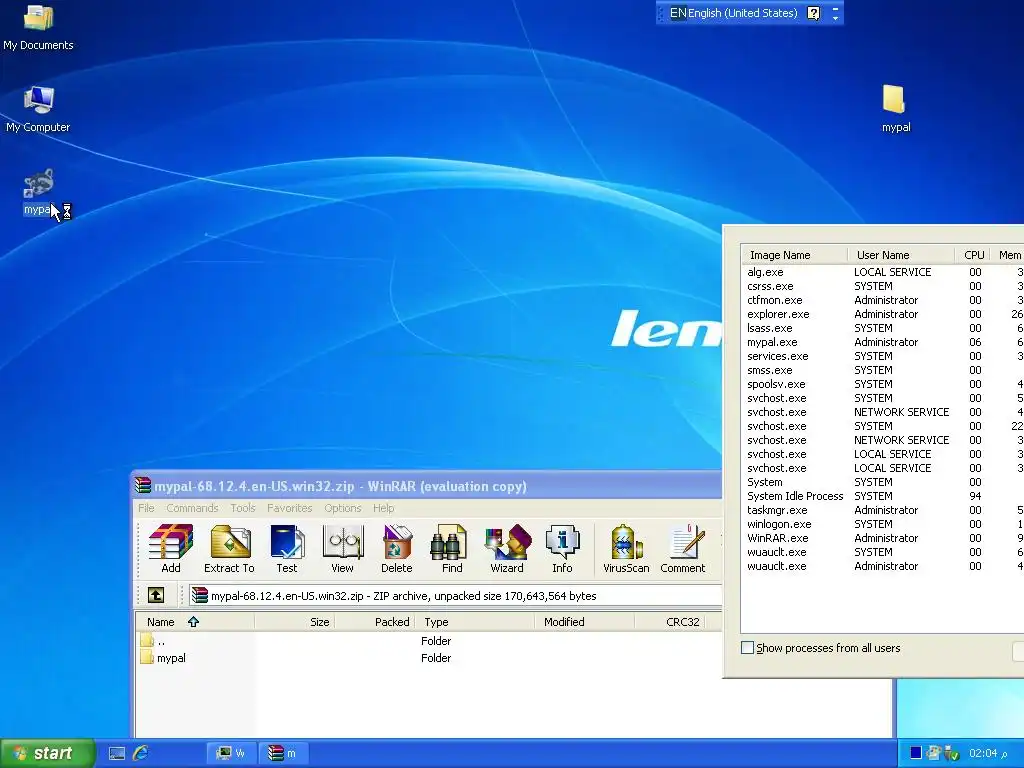Viewport: 1024px width, 768px height.
Task: Select taskmgr.exe process row
Action: [883, 510]
